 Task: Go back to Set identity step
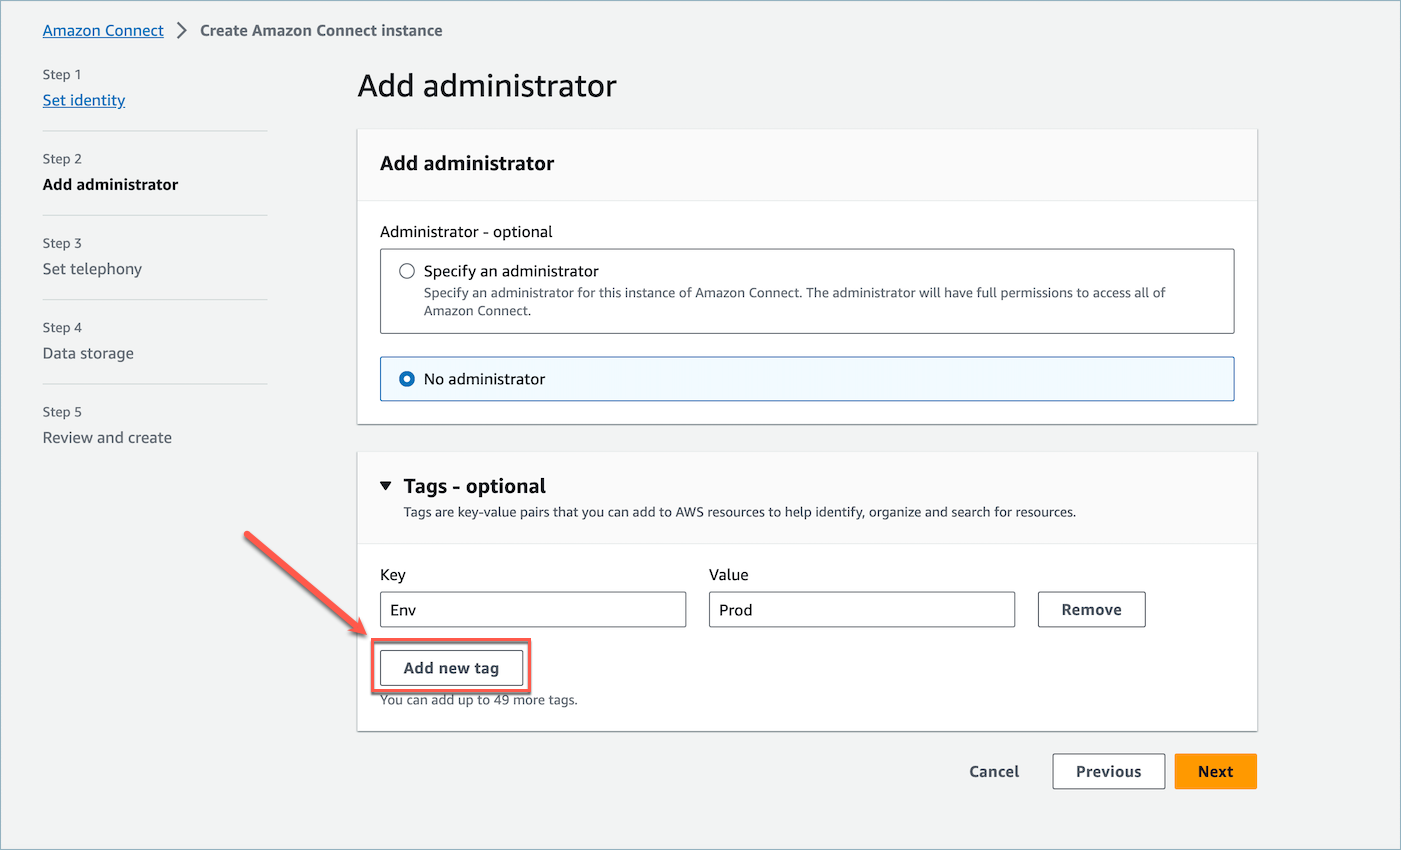tap(83, 100)
